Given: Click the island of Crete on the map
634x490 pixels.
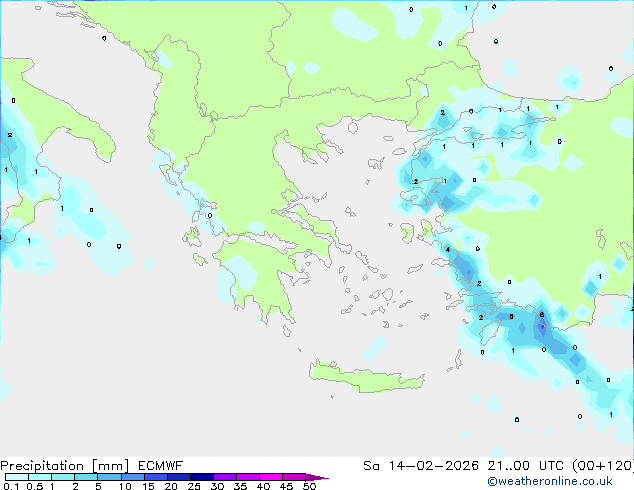Looking at the screenshot, I should pos(366,376).
